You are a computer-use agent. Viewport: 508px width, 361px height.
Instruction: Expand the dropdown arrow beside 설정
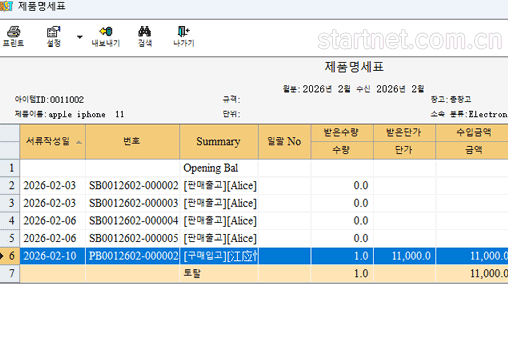pos(80,37)
